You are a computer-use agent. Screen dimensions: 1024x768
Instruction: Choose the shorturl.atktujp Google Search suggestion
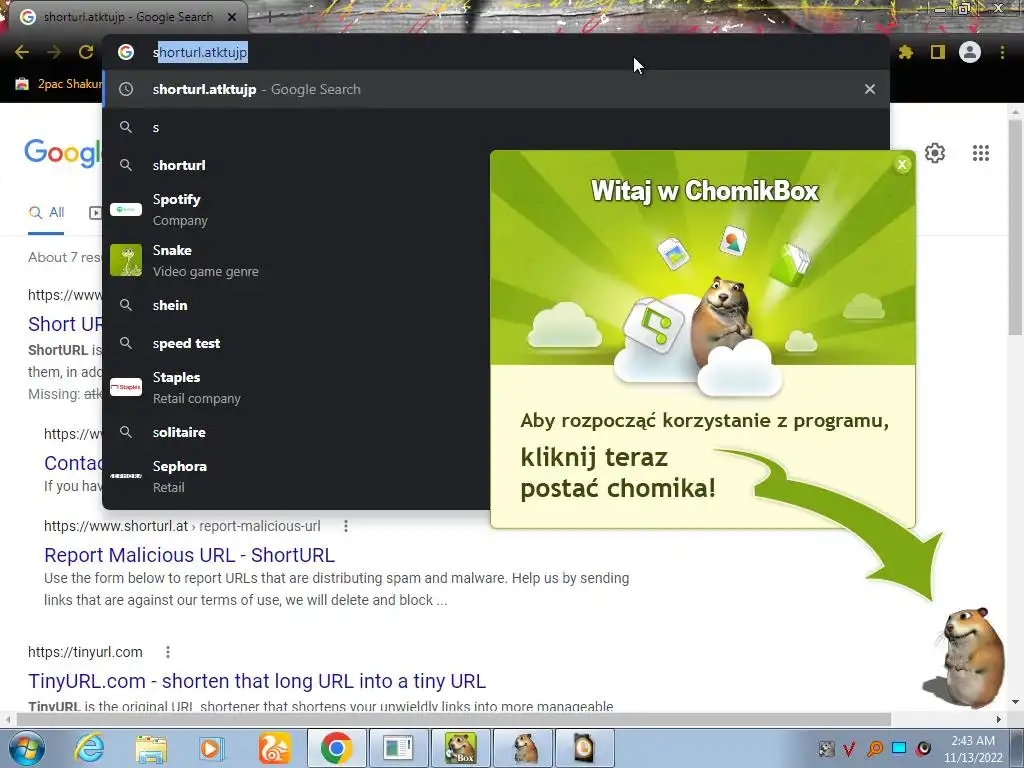click(x=496, y=89)
